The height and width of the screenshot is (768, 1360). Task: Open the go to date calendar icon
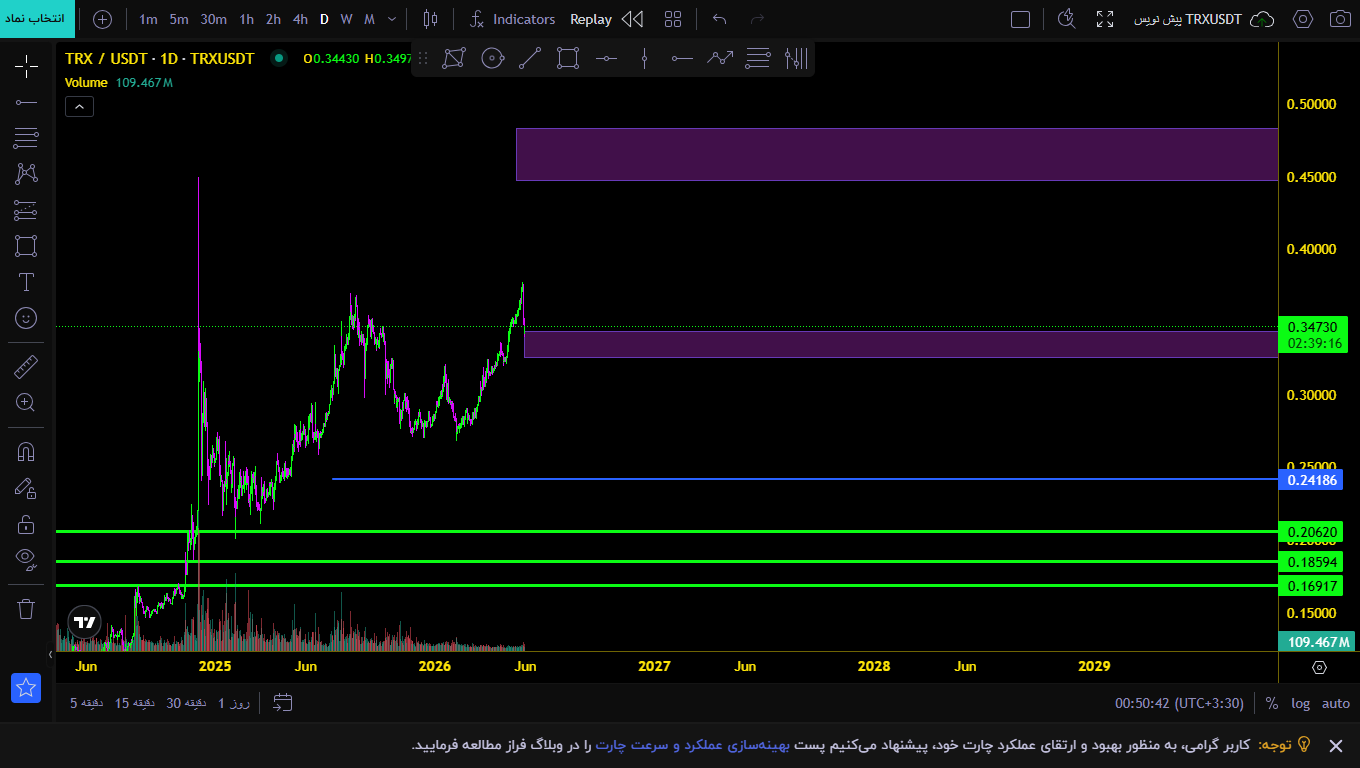[283, 703]
